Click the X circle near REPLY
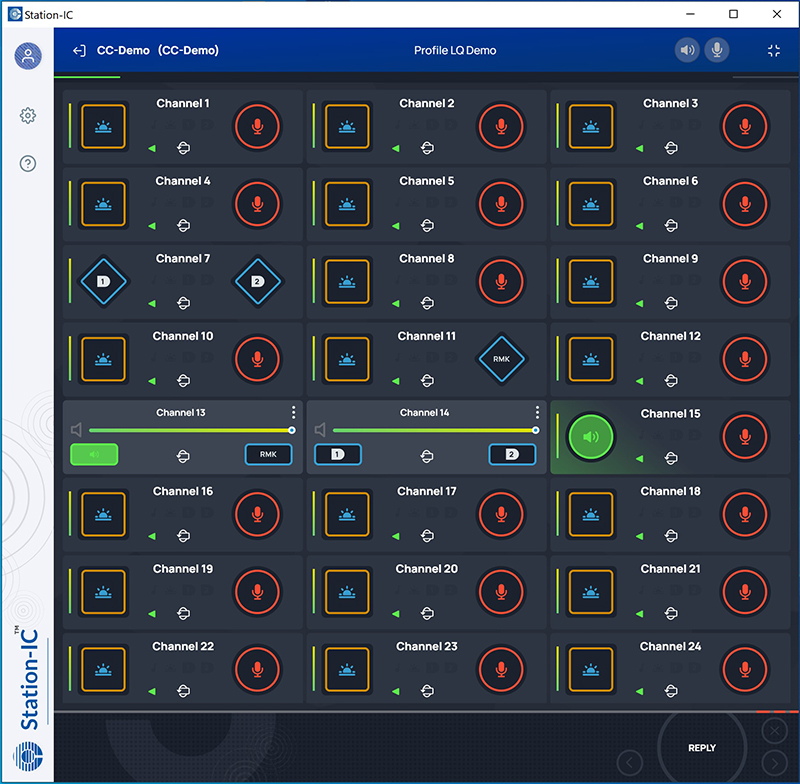 click(x=774, y=731)
